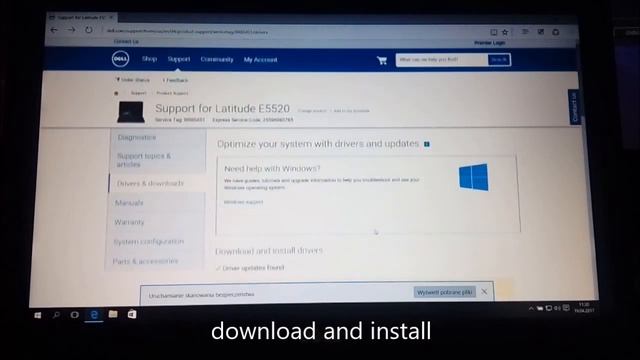Click the taskbar search icon
This screenshot has width=640, height=360.
coord(56,315)
